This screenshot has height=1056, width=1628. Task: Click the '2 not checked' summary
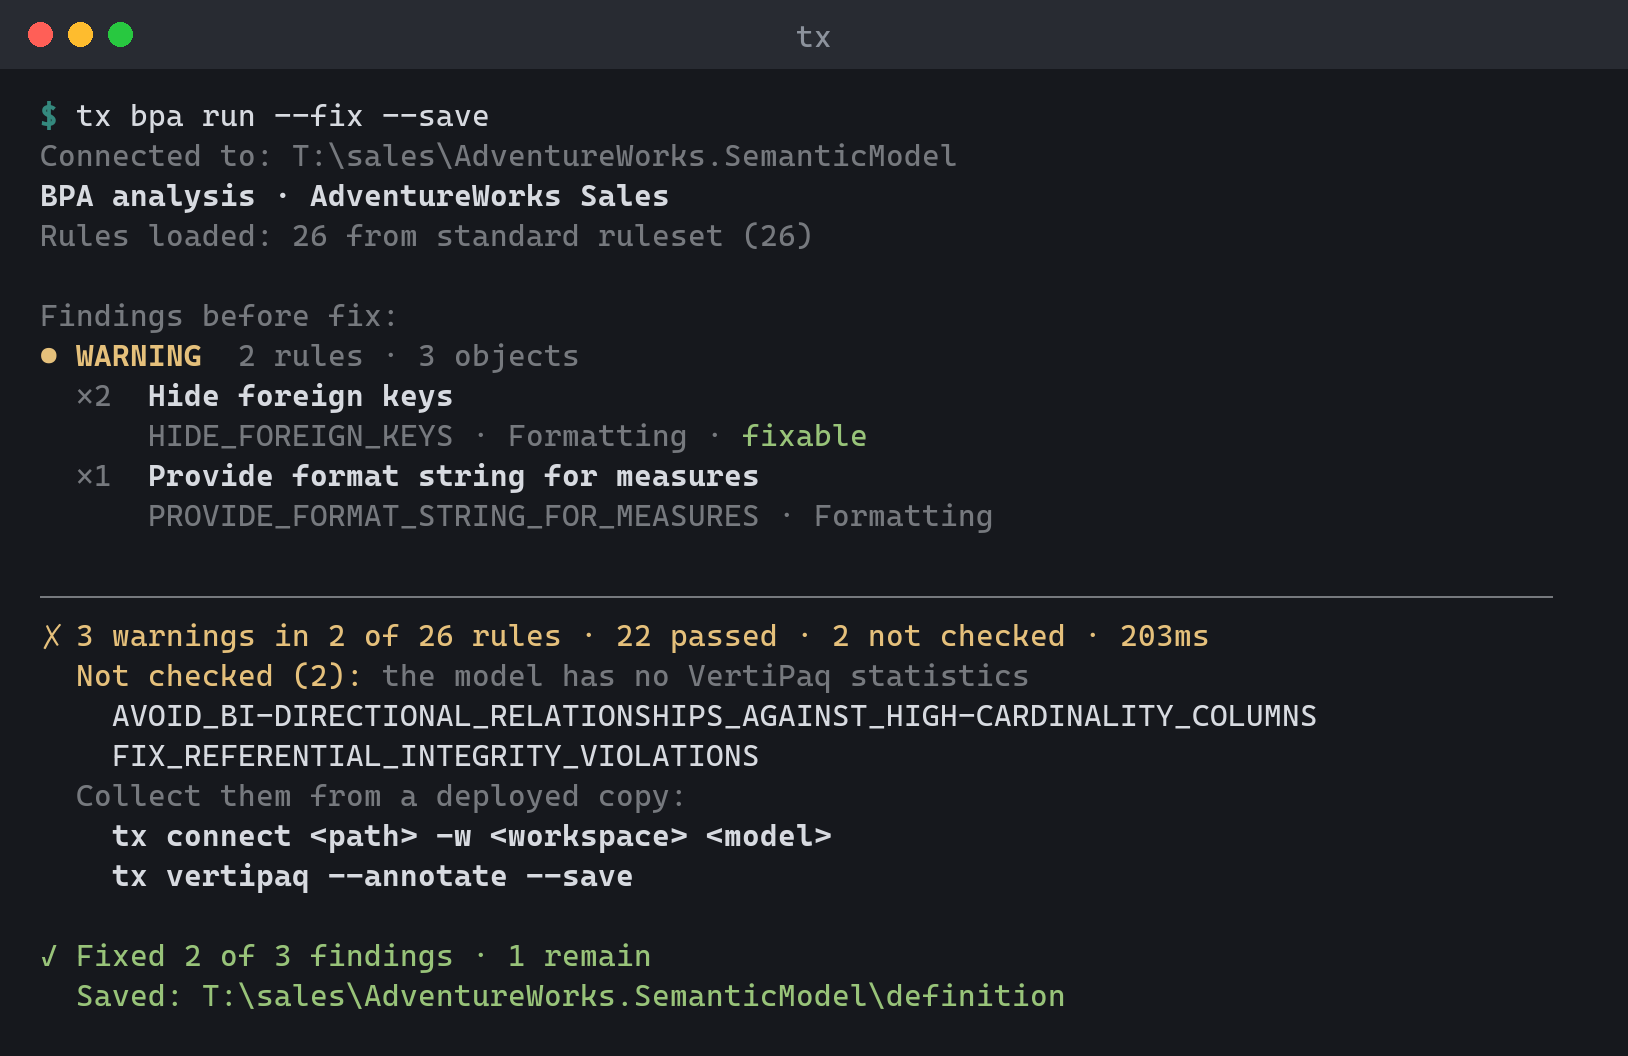pos(948,636)
